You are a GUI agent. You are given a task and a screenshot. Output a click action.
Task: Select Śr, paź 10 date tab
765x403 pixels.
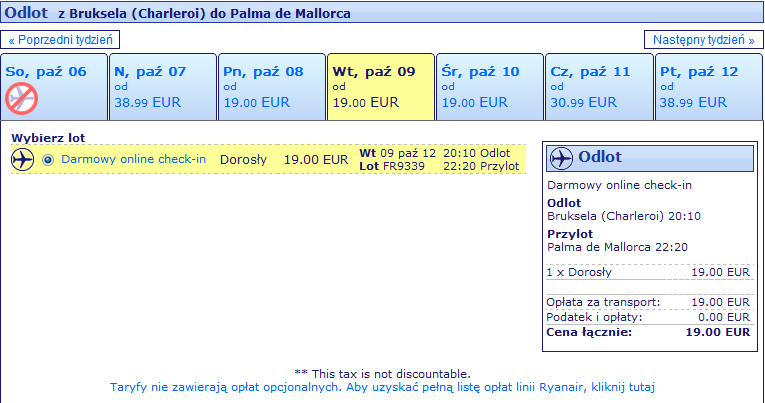coord(490,87)
